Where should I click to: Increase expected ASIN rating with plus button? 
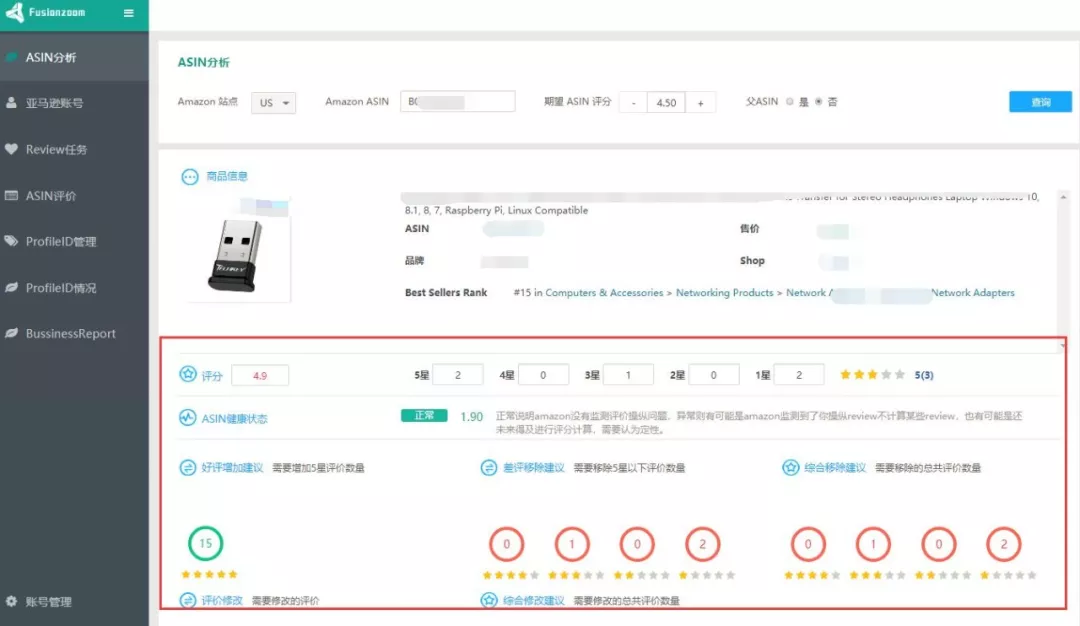pos(700,103)
